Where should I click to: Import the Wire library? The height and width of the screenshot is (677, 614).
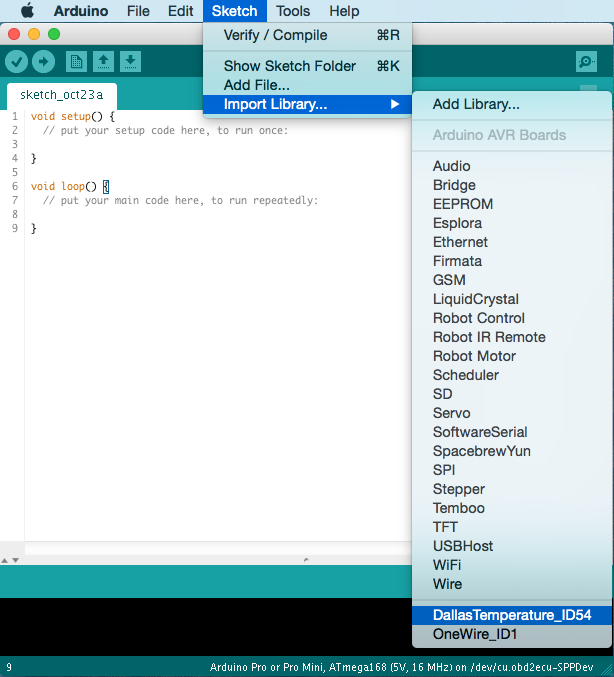point(512,584)
